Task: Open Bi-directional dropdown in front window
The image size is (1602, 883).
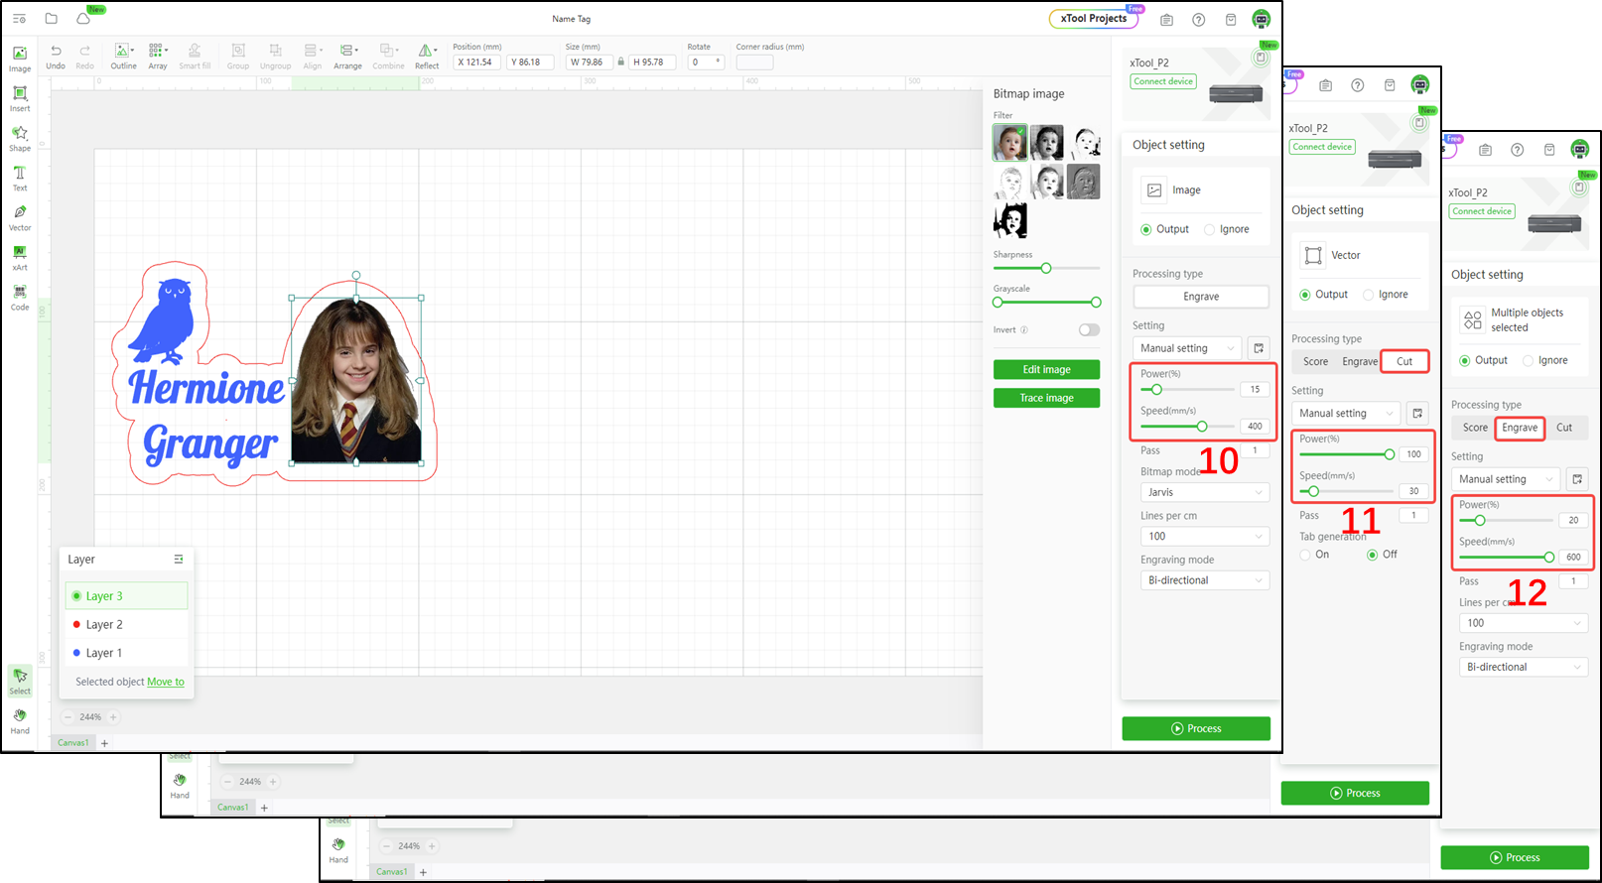Action: [x=1205, y=580]
